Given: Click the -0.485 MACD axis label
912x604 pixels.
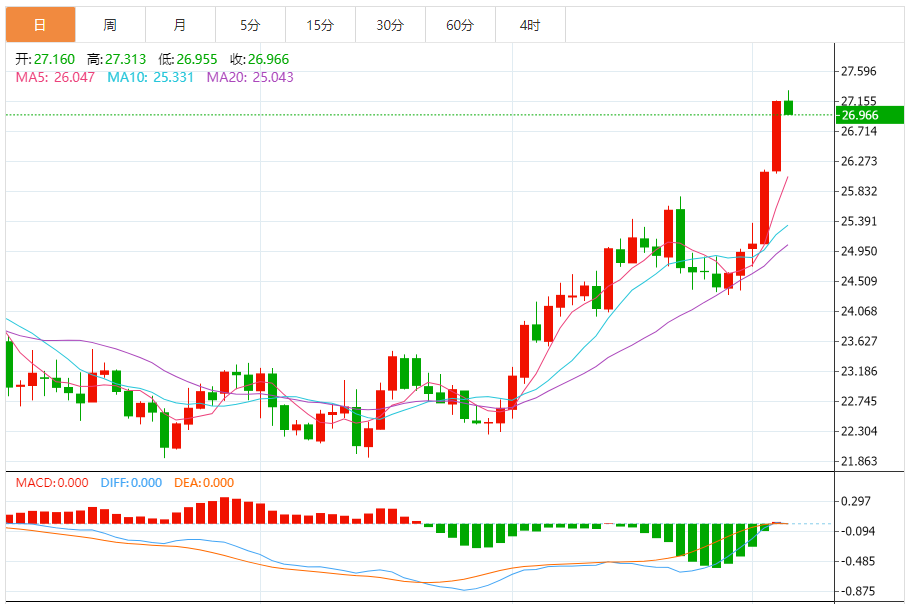Looking at the screenshot, I should pyautogui.click(x=856, y=562).
